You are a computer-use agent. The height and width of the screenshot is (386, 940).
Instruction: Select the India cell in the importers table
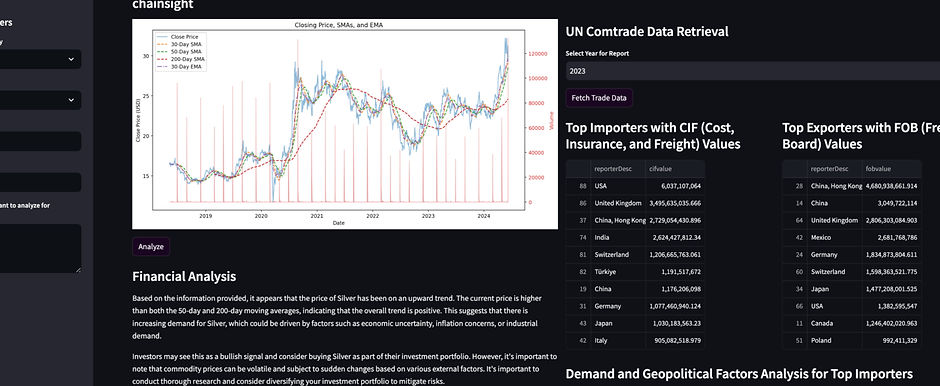coord(617,237)
